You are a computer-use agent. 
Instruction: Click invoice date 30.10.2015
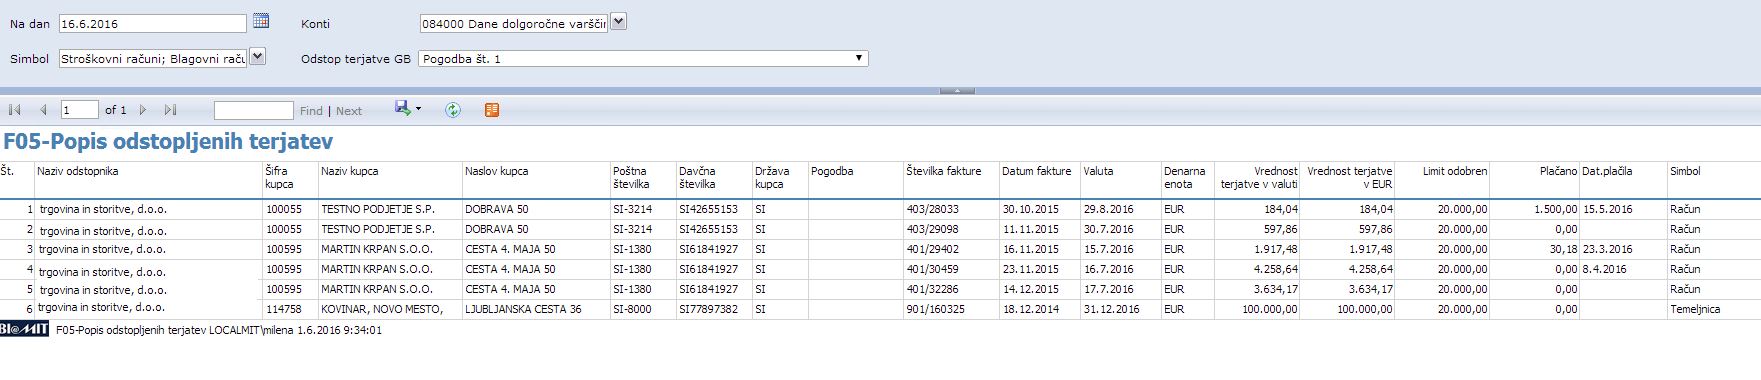click(1031, 209)
